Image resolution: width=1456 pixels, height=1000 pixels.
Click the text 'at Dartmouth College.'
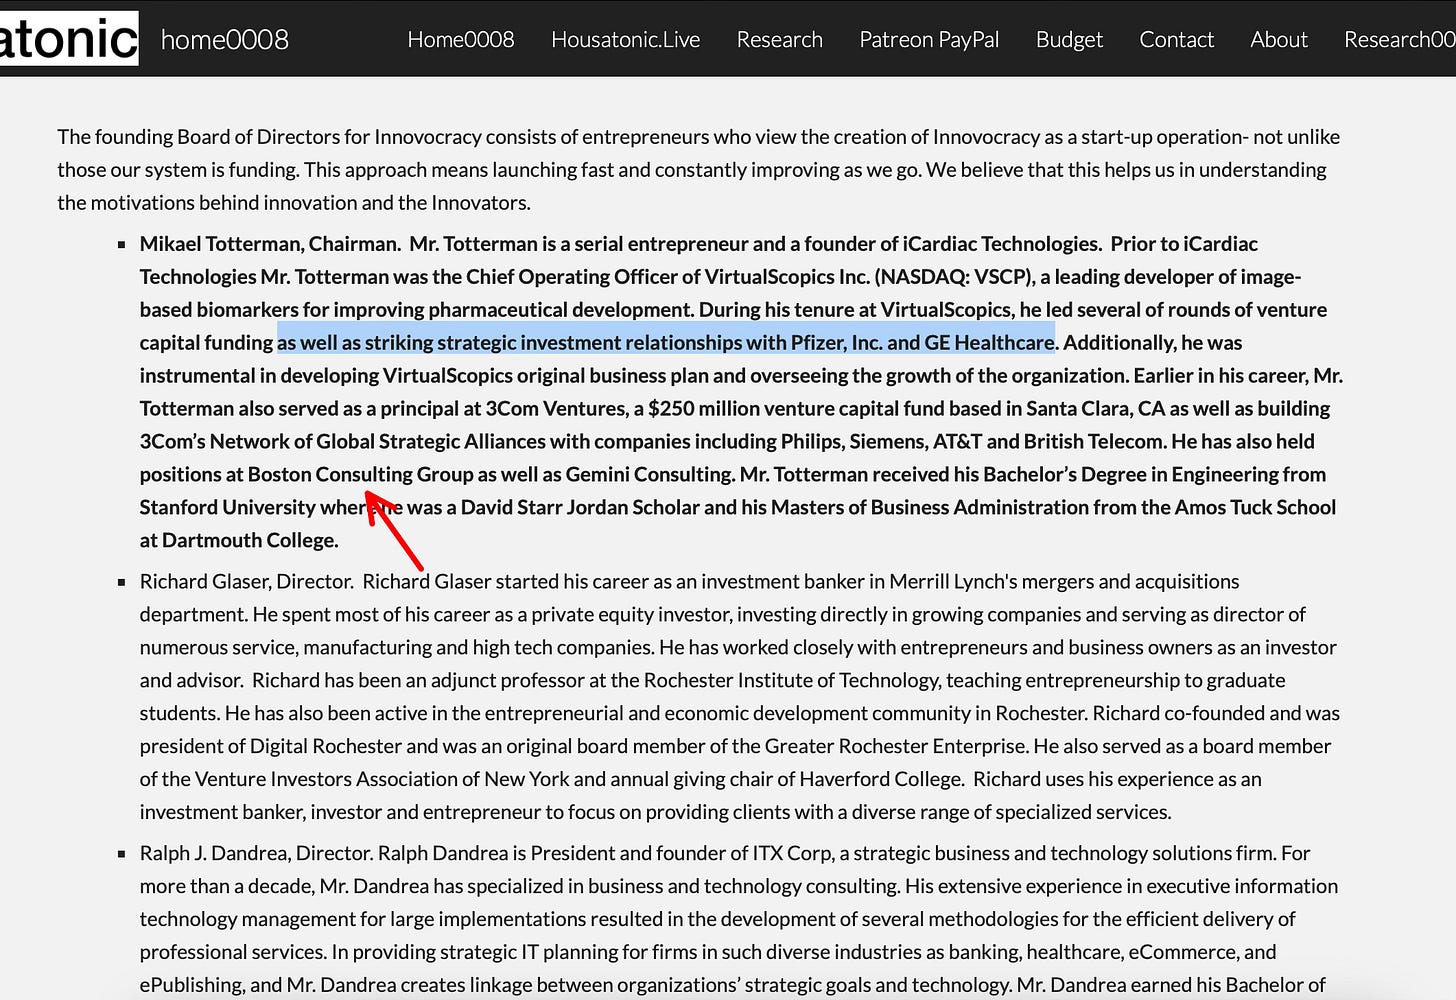pos(239,540)
